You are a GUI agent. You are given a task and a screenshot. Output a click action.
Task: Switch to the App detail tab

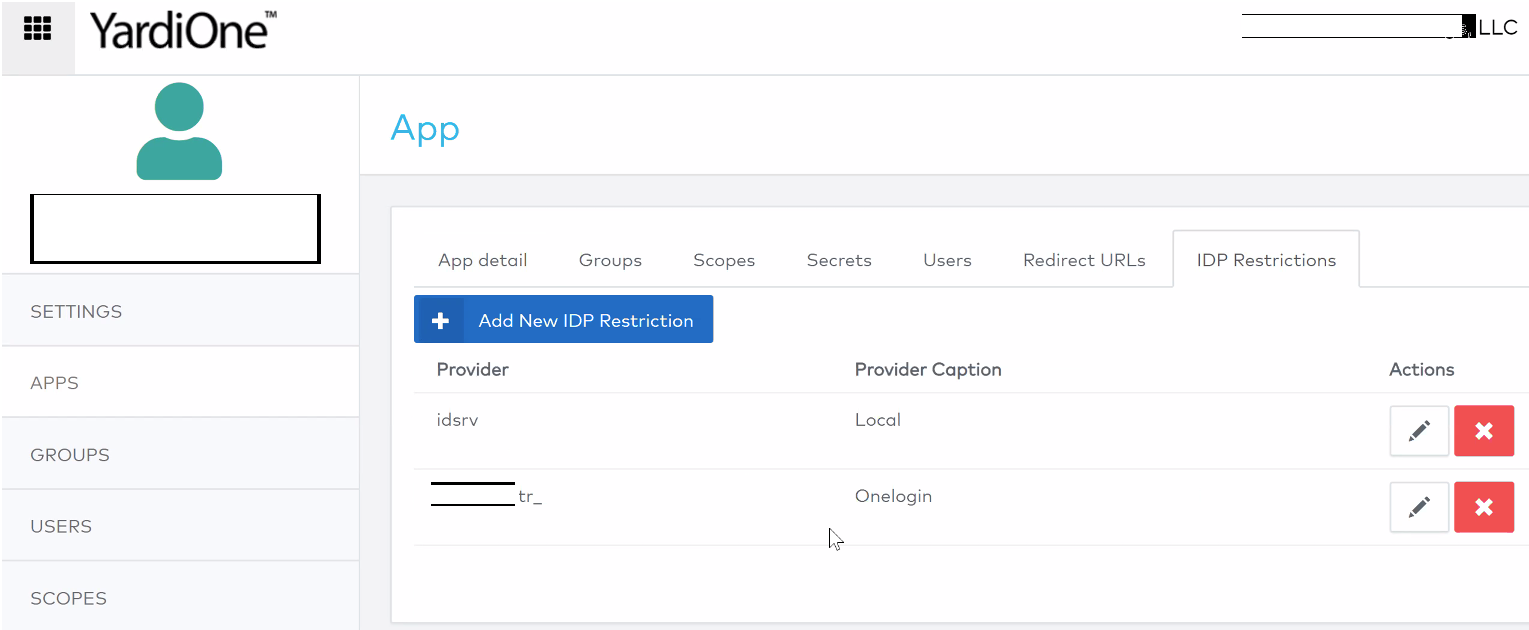coord(482,259)
